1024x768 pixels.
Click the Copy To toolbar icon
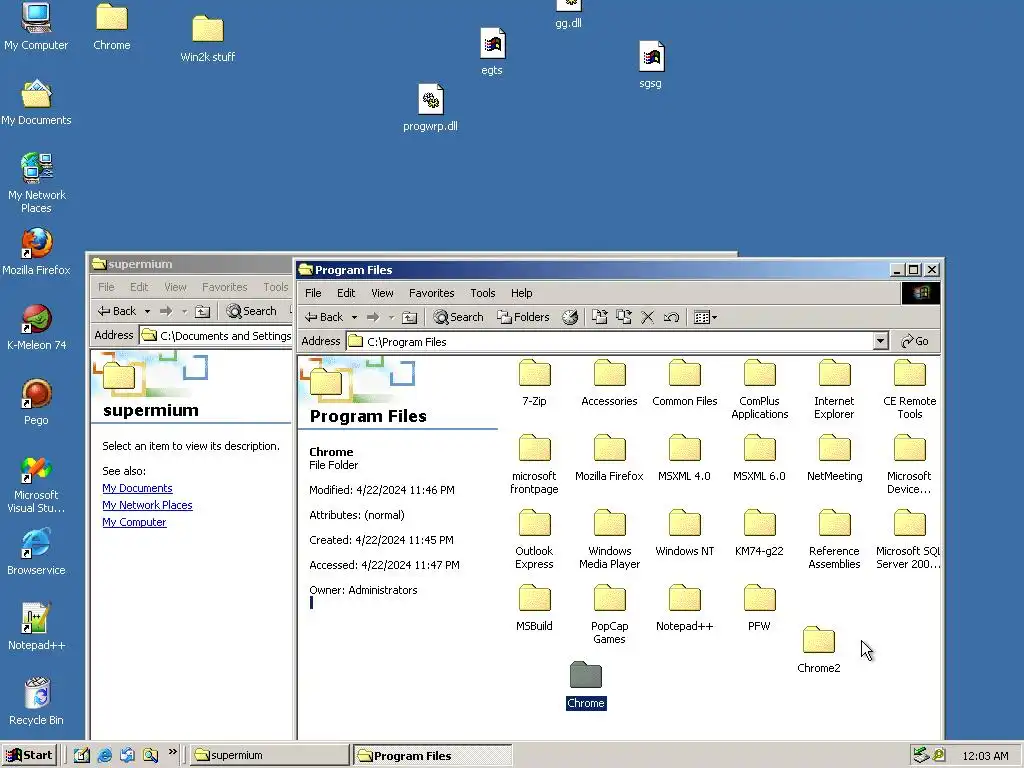click(624, 317)
